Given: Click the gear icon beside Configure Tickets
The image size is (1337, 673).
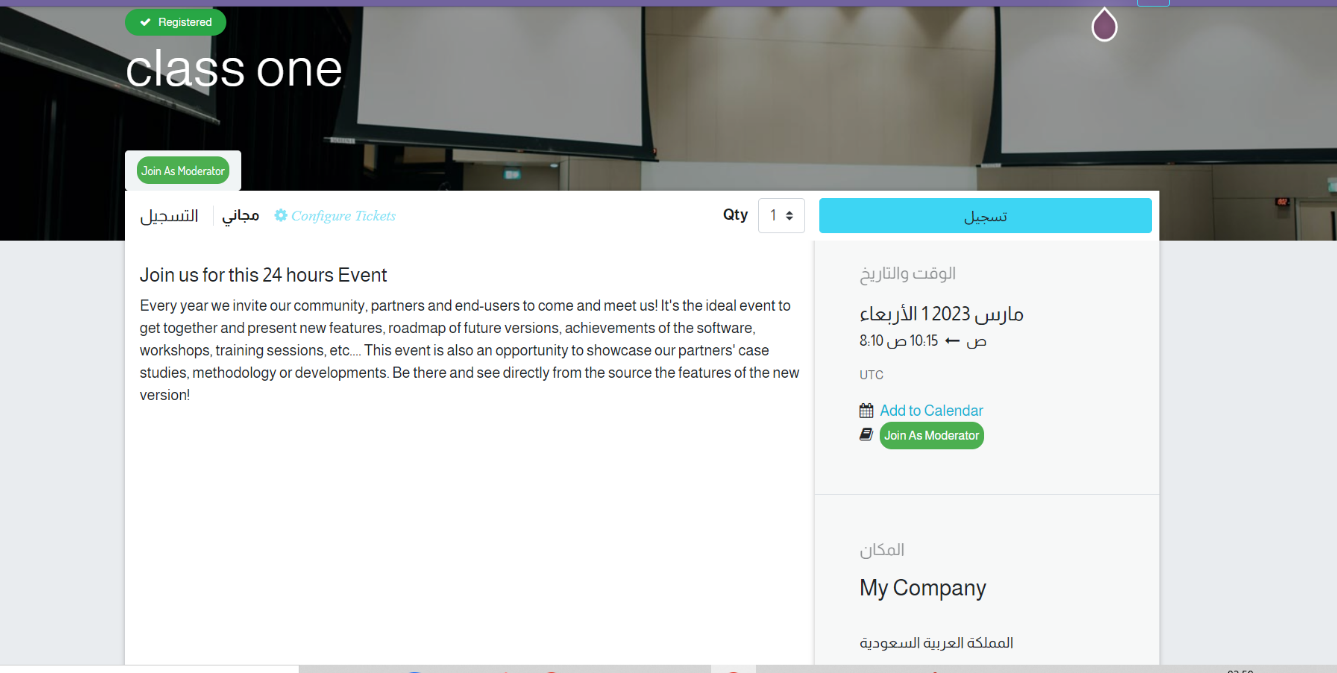Looking at the screenshot, I should tap(281, 216).
